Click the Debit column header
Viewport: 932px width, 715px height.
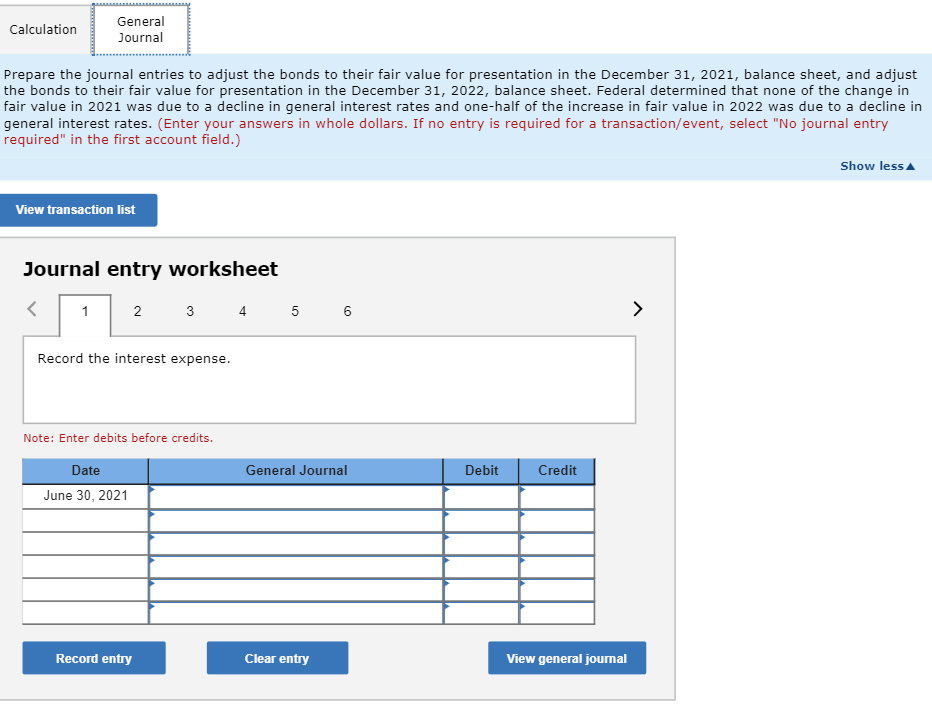click(x=481, y=471)
